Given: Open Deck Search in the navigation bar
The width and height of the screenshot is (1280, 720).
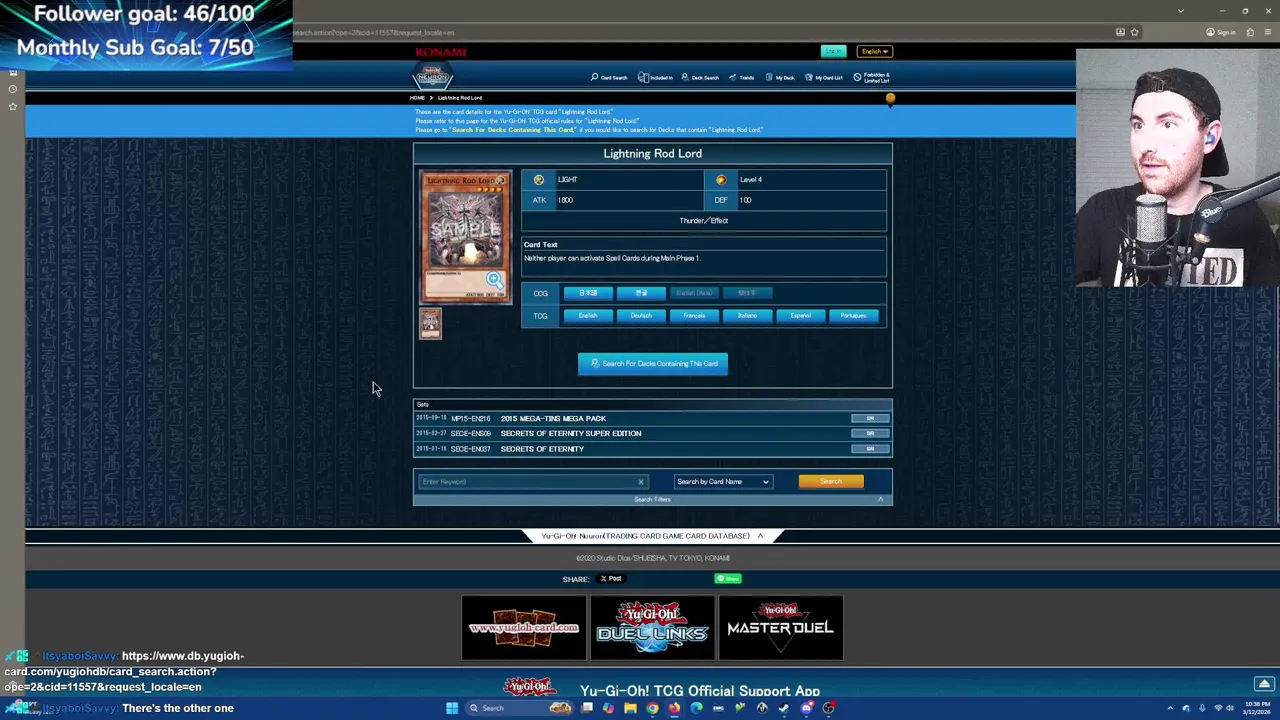Looking at the screenshot, I should tap(700, 77).
